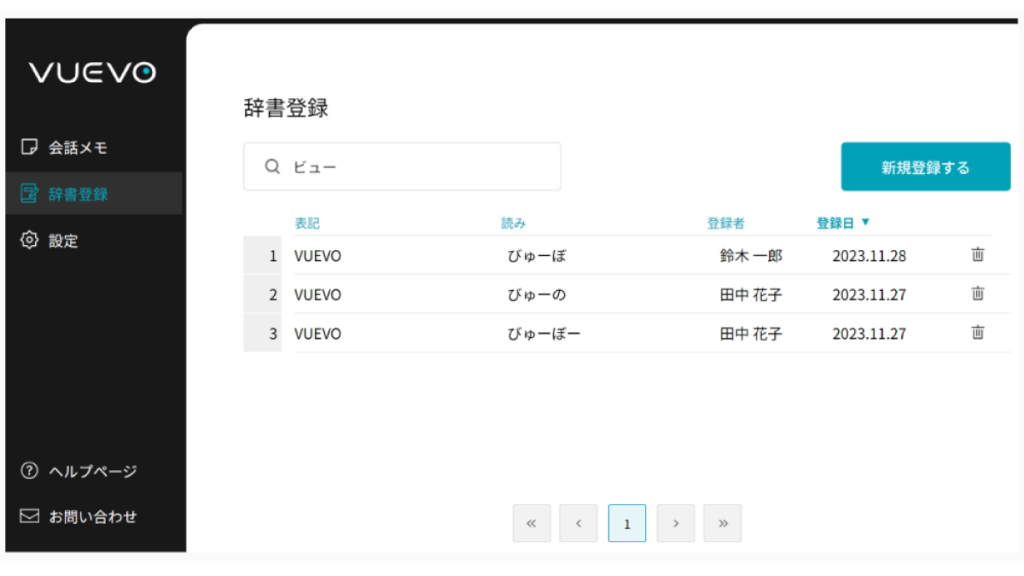Click the お問い合わせ envelope icon

(29, 517)
